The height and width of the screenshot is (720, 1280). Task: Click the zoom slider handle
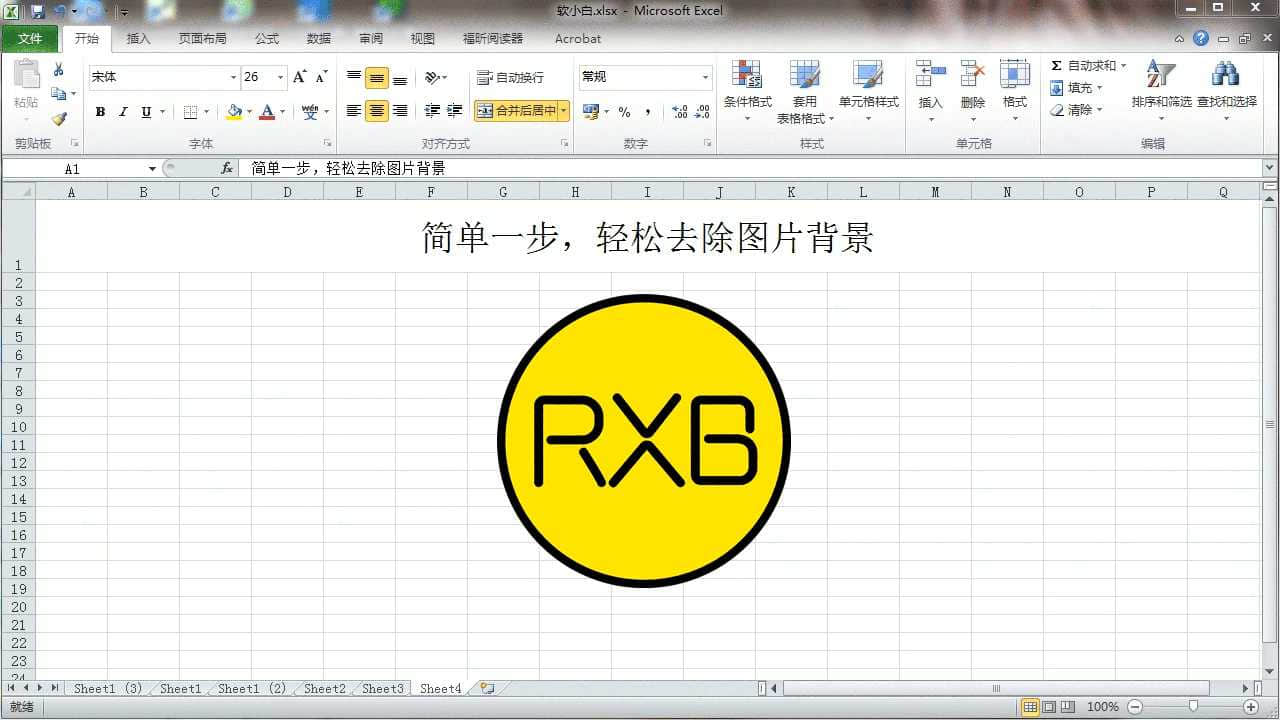pyautogui.click(x=1192, y=707)
